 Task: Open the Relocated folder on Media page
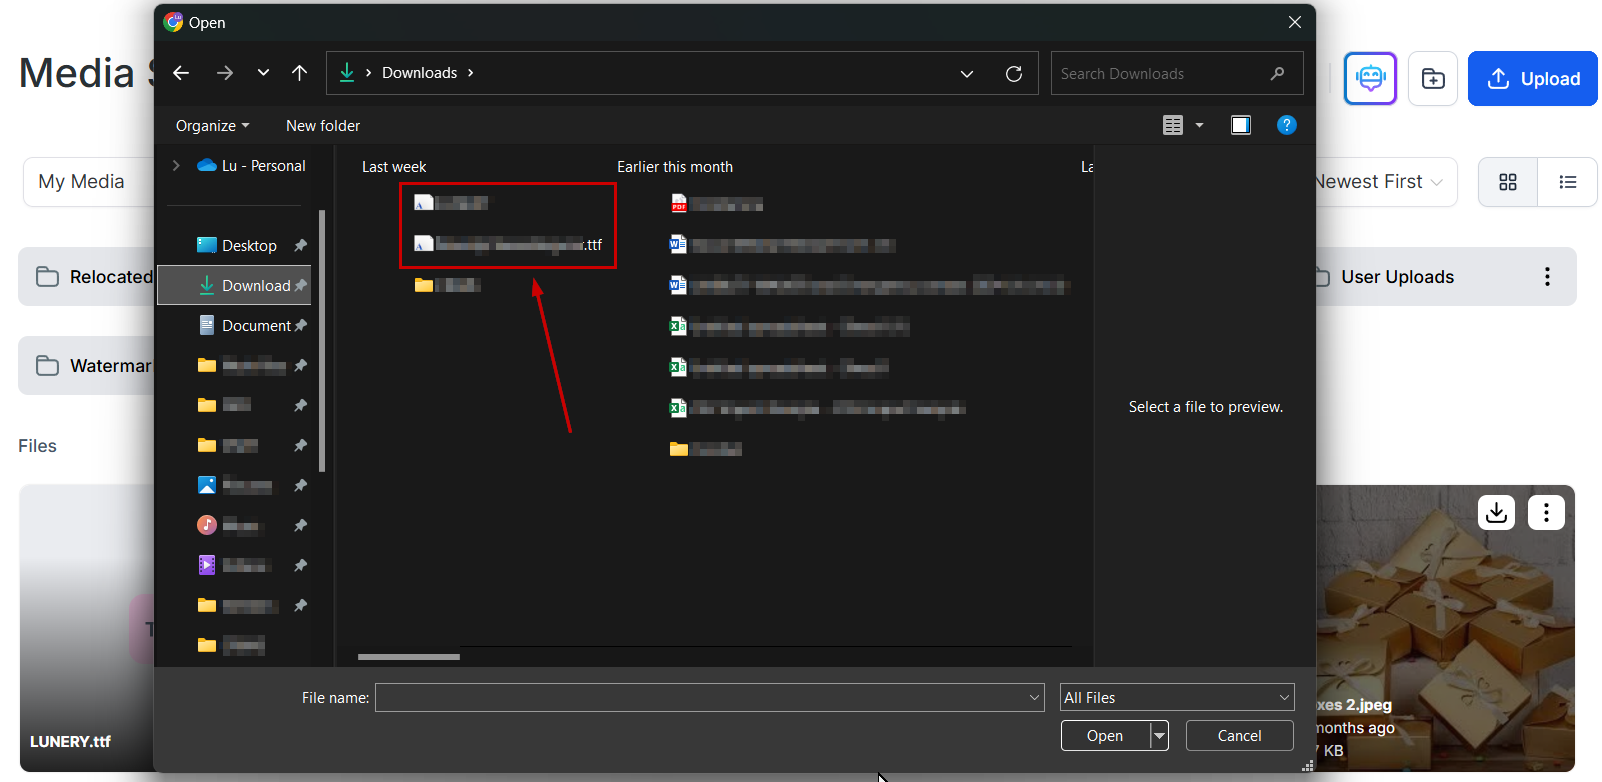click(x=88, y=277)
